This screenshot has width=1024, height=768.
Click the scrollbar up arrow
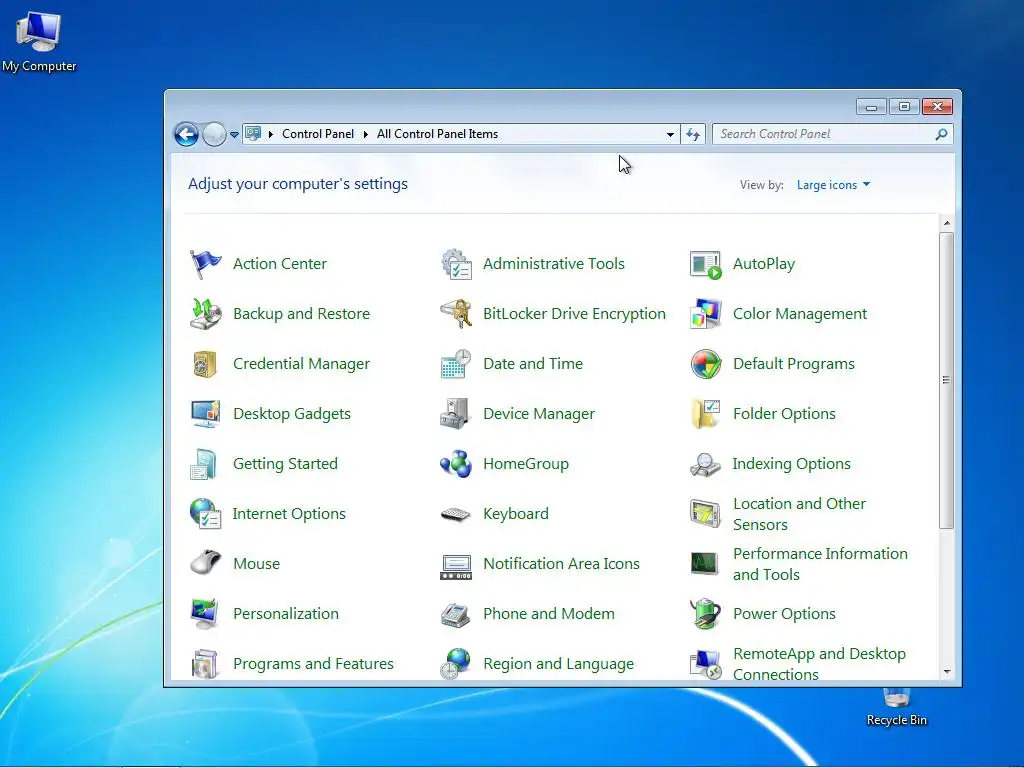946,223
